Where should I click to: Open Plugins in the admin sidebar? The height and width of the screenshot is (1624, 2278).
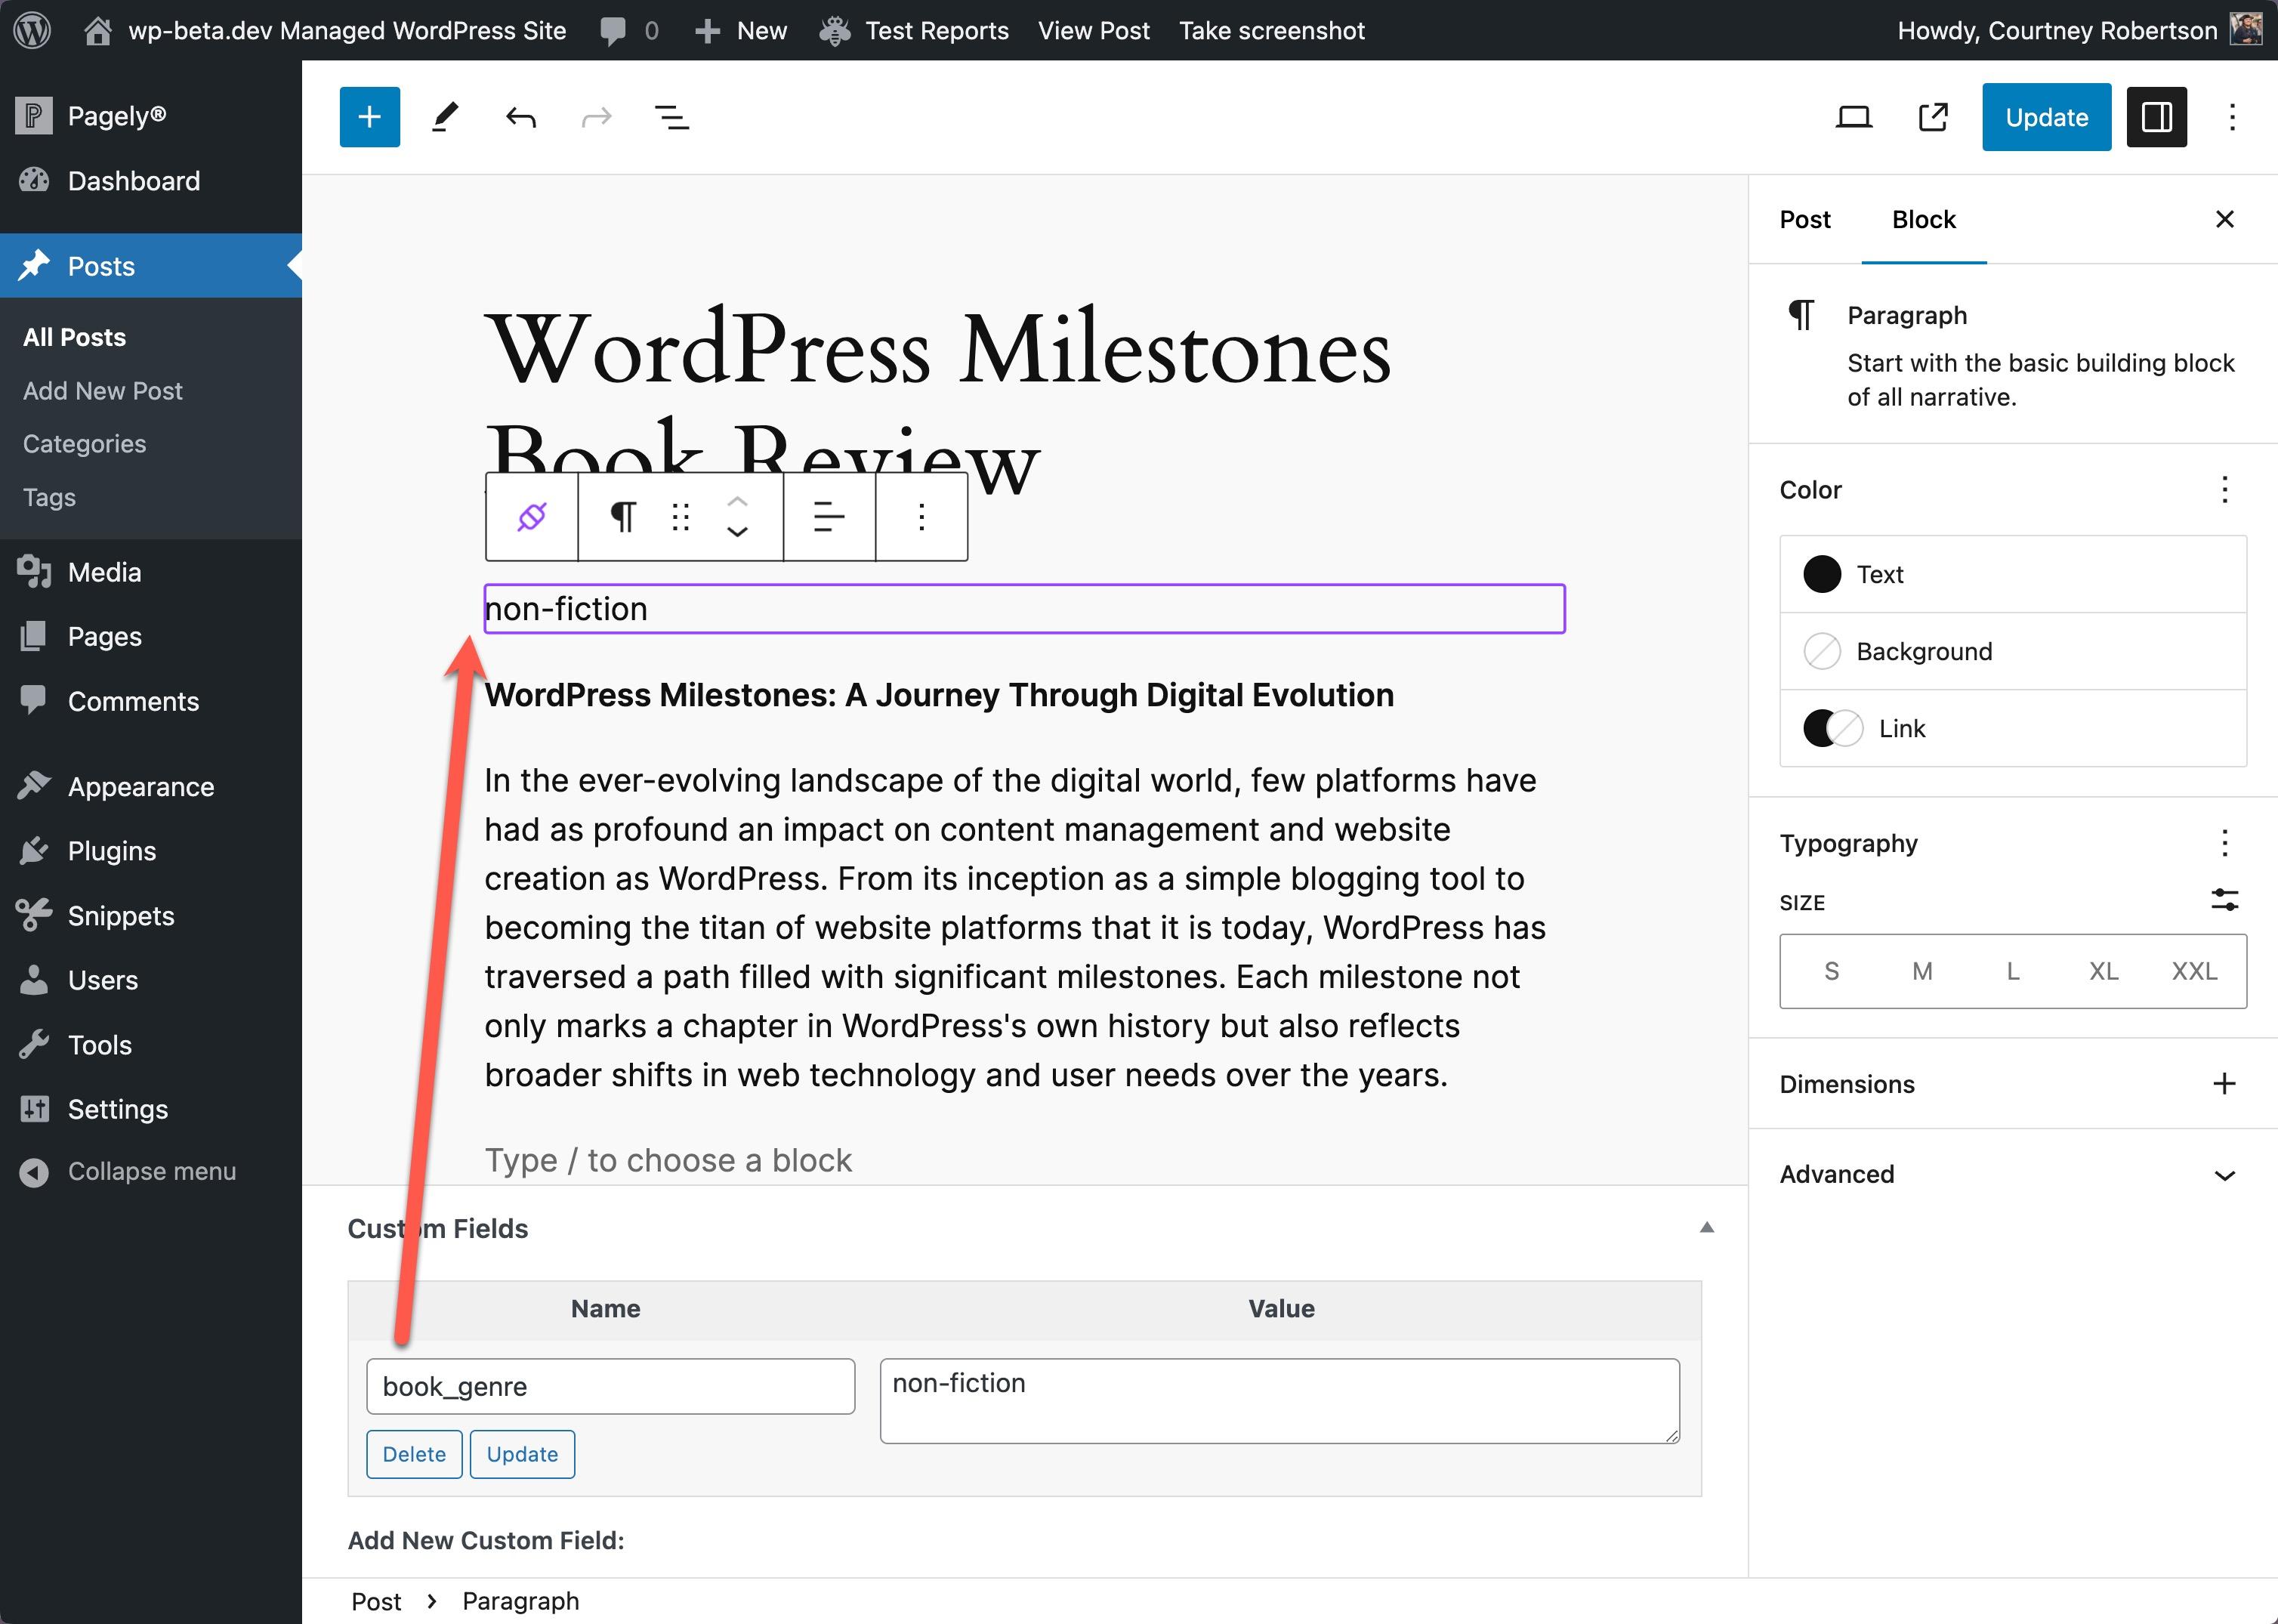(x=111, y=851)
